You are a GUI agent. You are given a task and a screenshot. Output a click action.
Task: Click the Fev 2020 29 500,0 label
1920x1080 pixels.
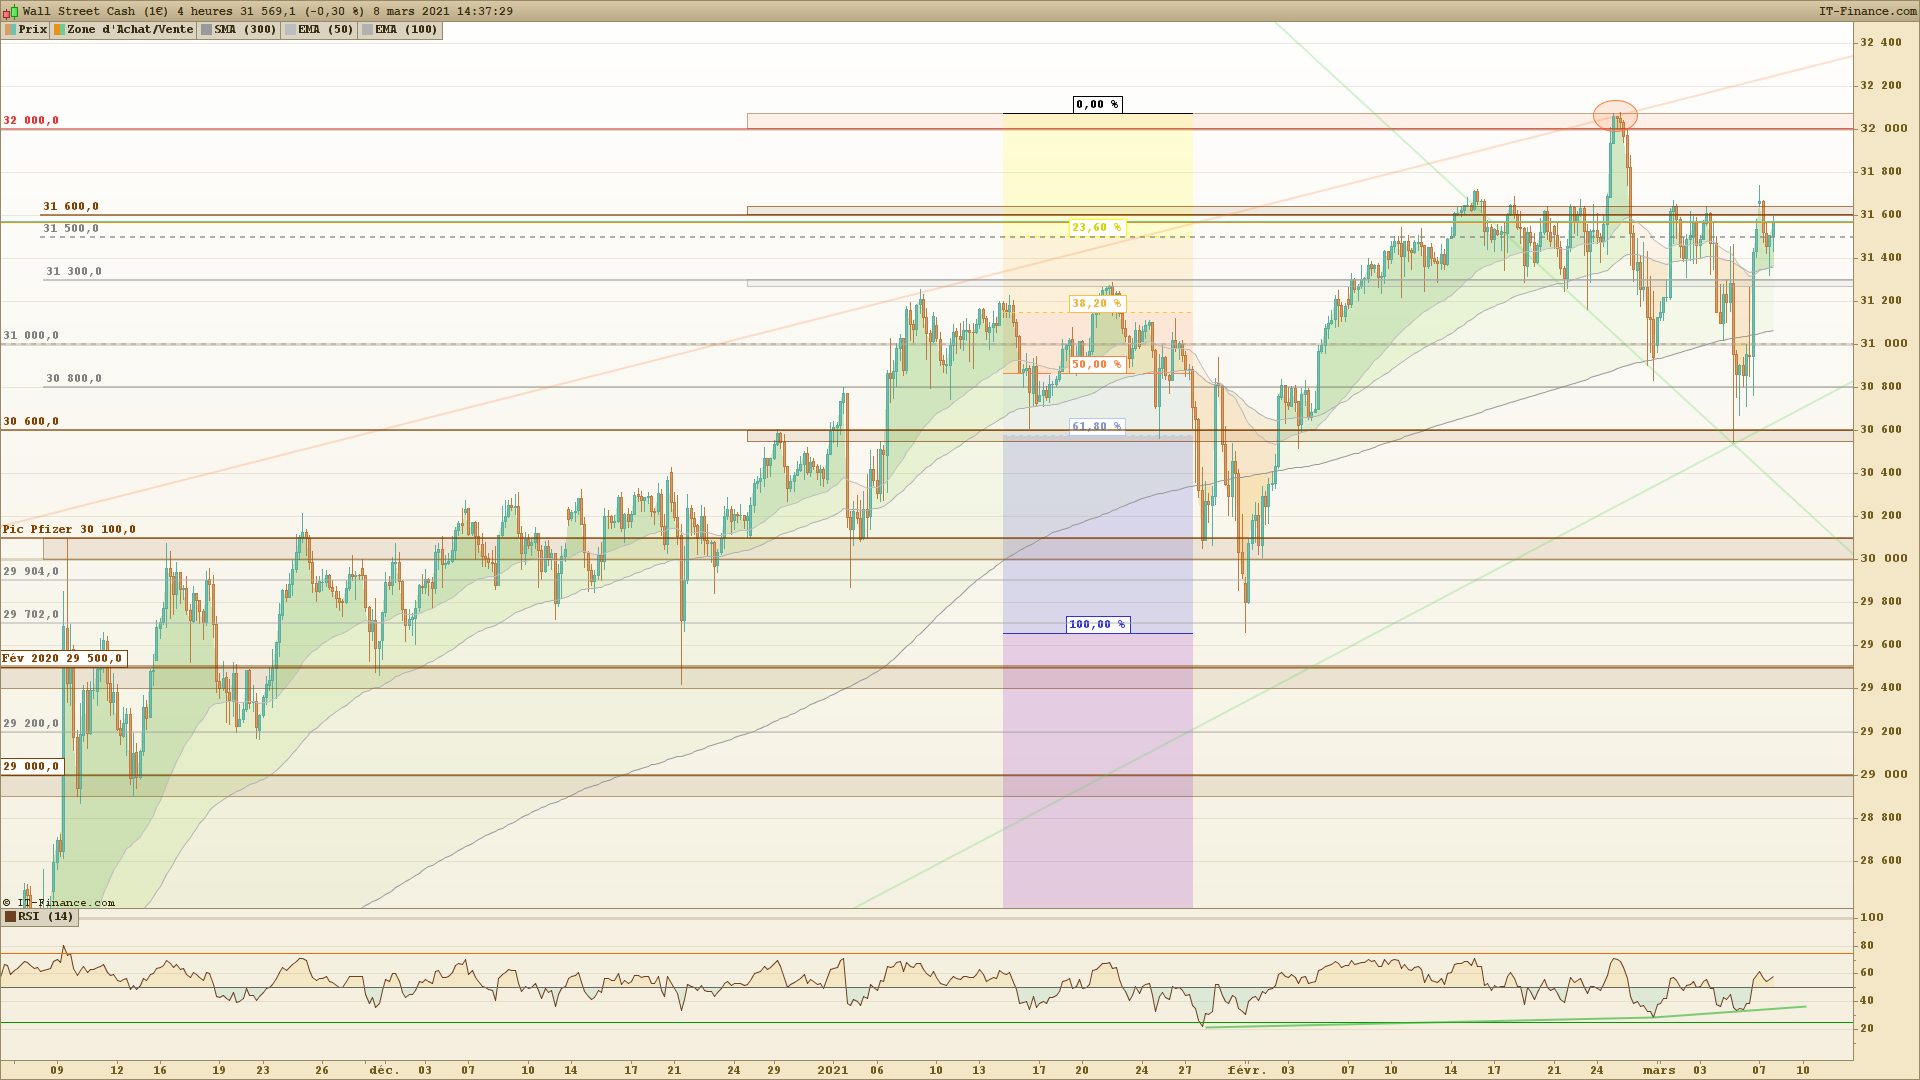tap(62, 659)
